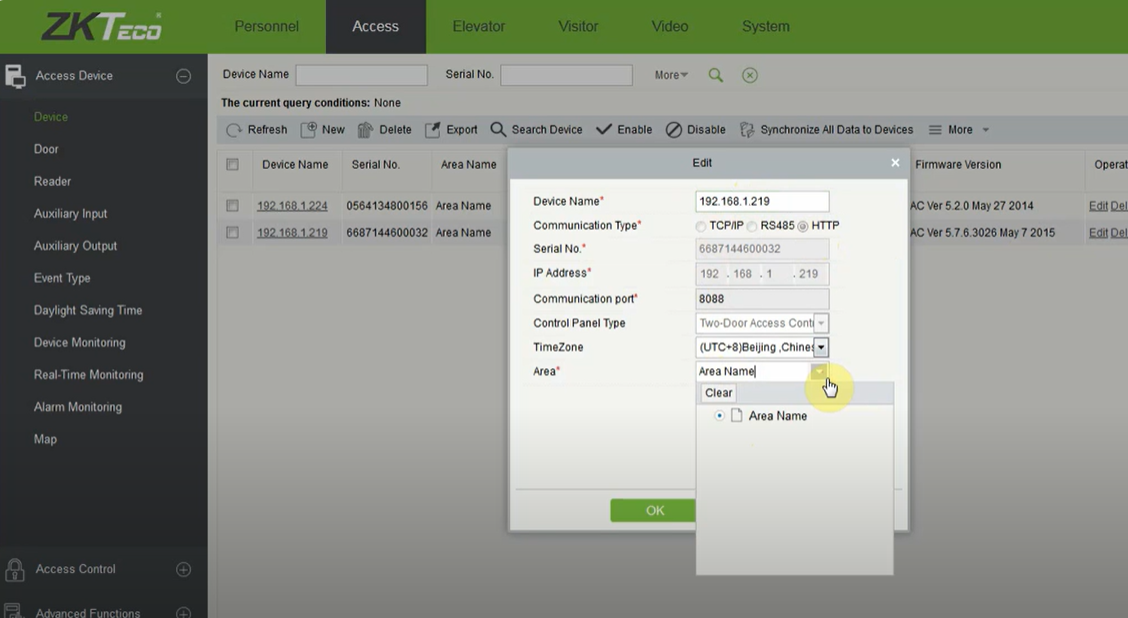The height and width of the screenshot is (618, 1128).
Task: Open Reader in the sidebar
Action: coord(53,181)
